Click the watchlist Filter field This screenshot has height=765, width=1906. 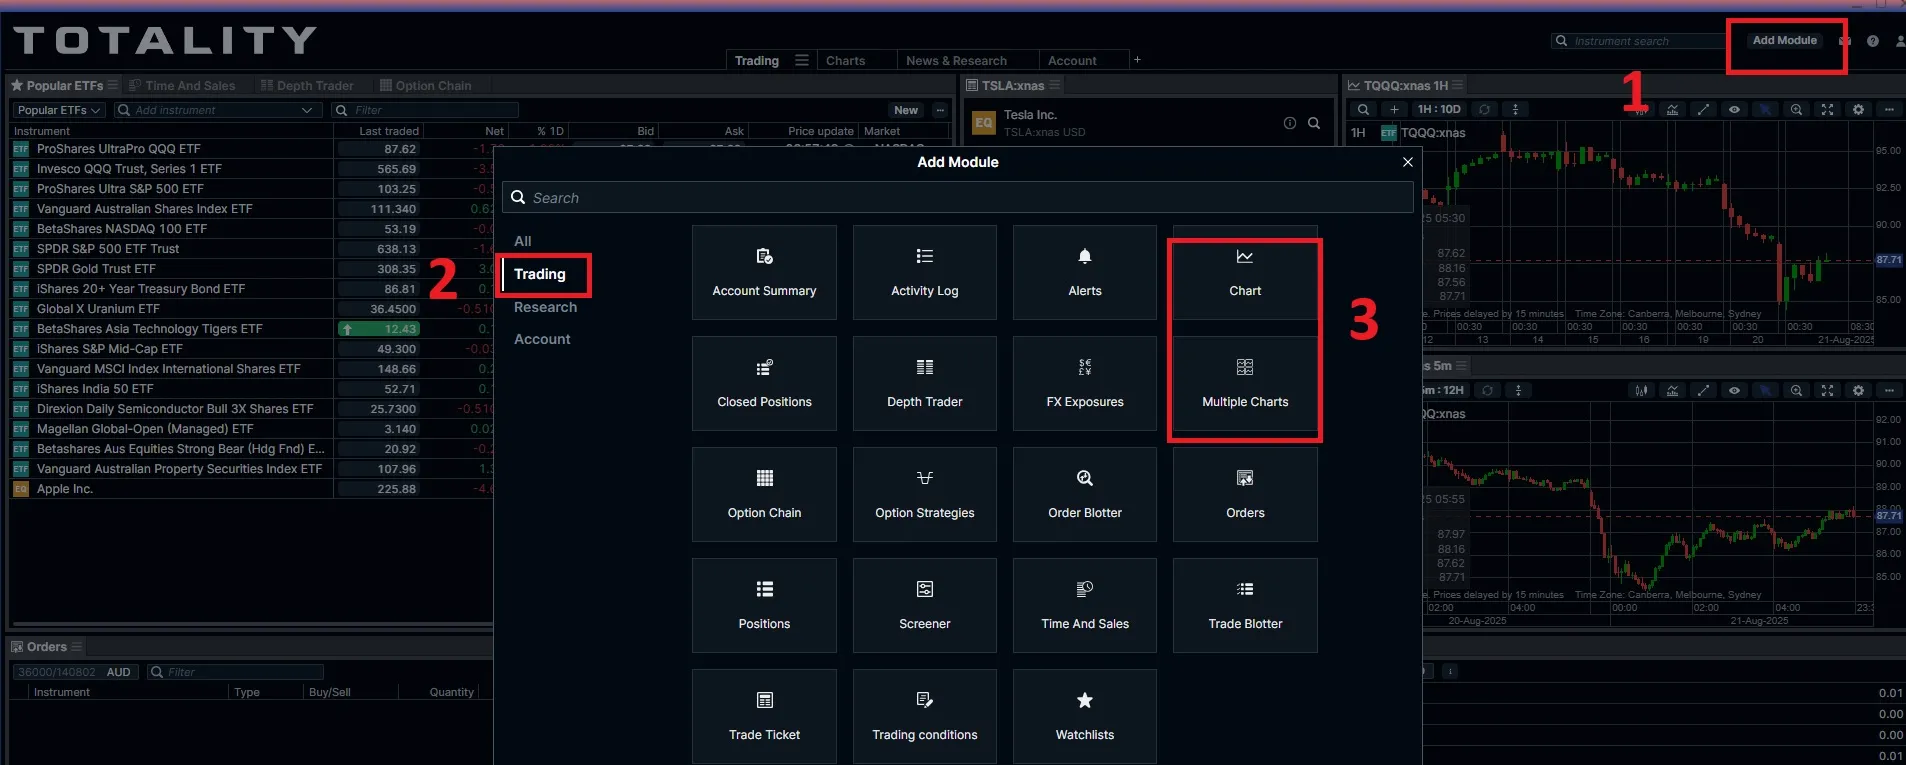tap(425, 110)
